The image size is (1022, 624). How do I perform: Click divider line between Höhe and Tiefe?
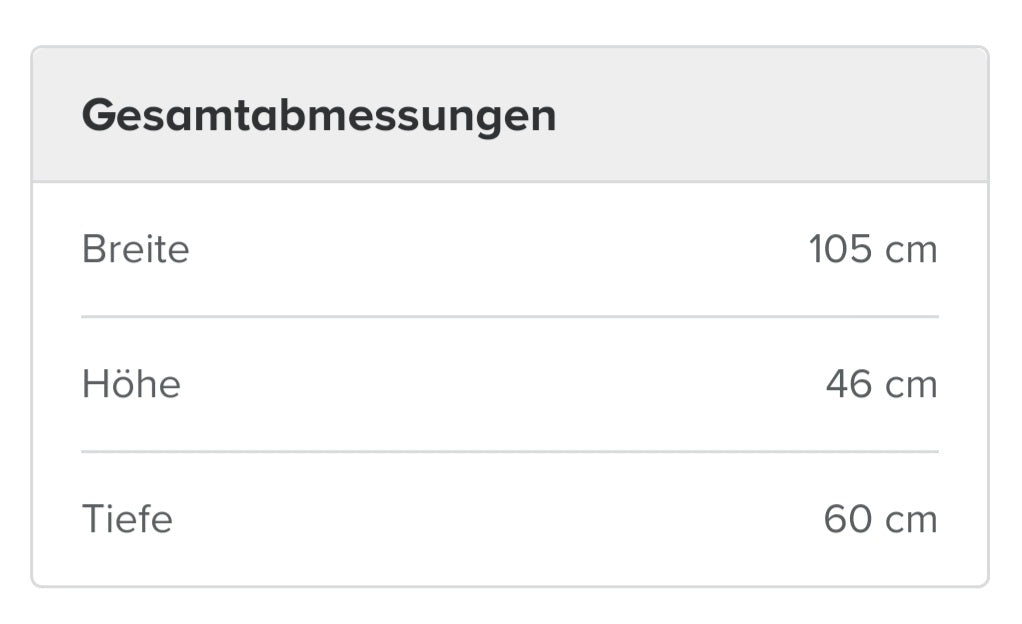(510, 451)
